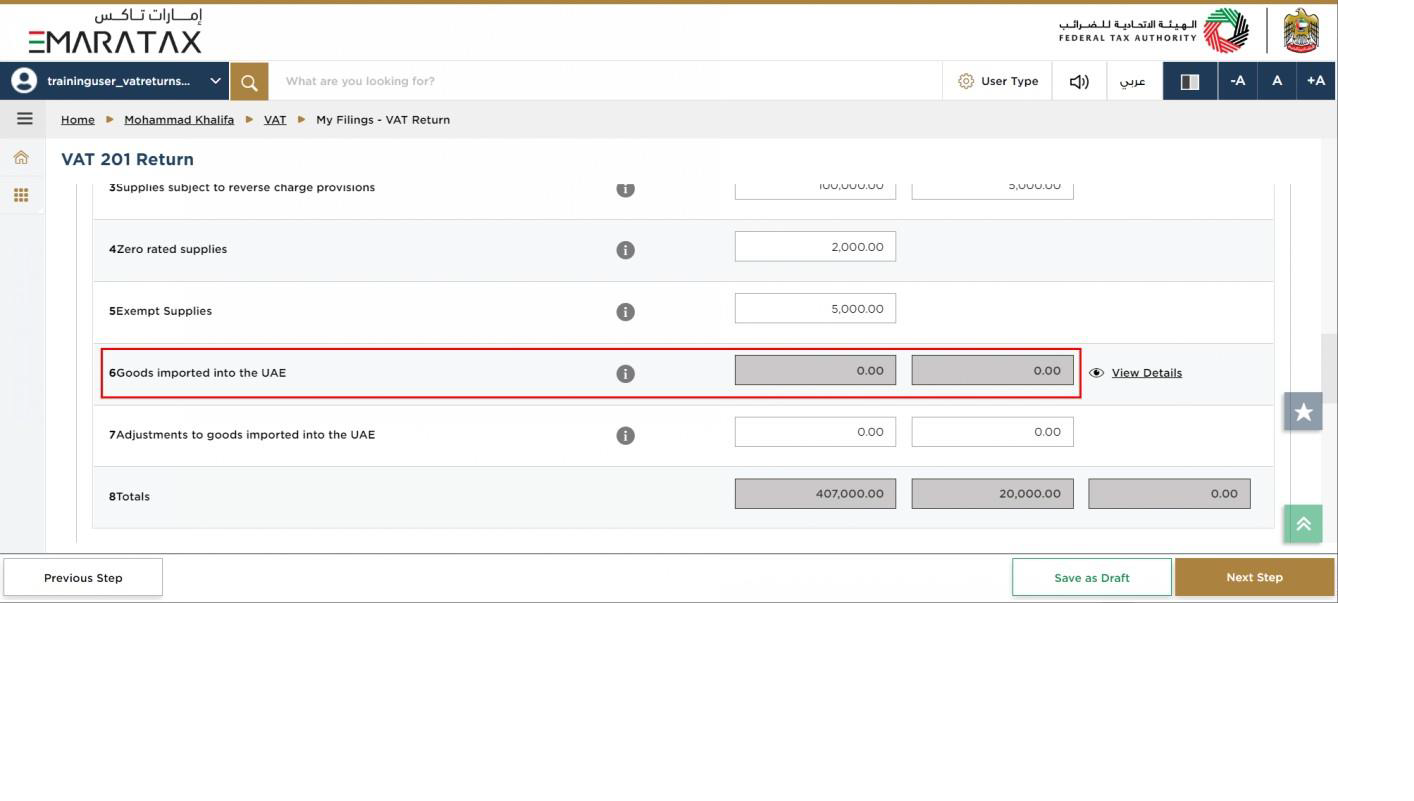The height and width of the screenshot is (801, 1414).
Task: Click '6Goods imported into the UAE' label
Action: (197, 373)
